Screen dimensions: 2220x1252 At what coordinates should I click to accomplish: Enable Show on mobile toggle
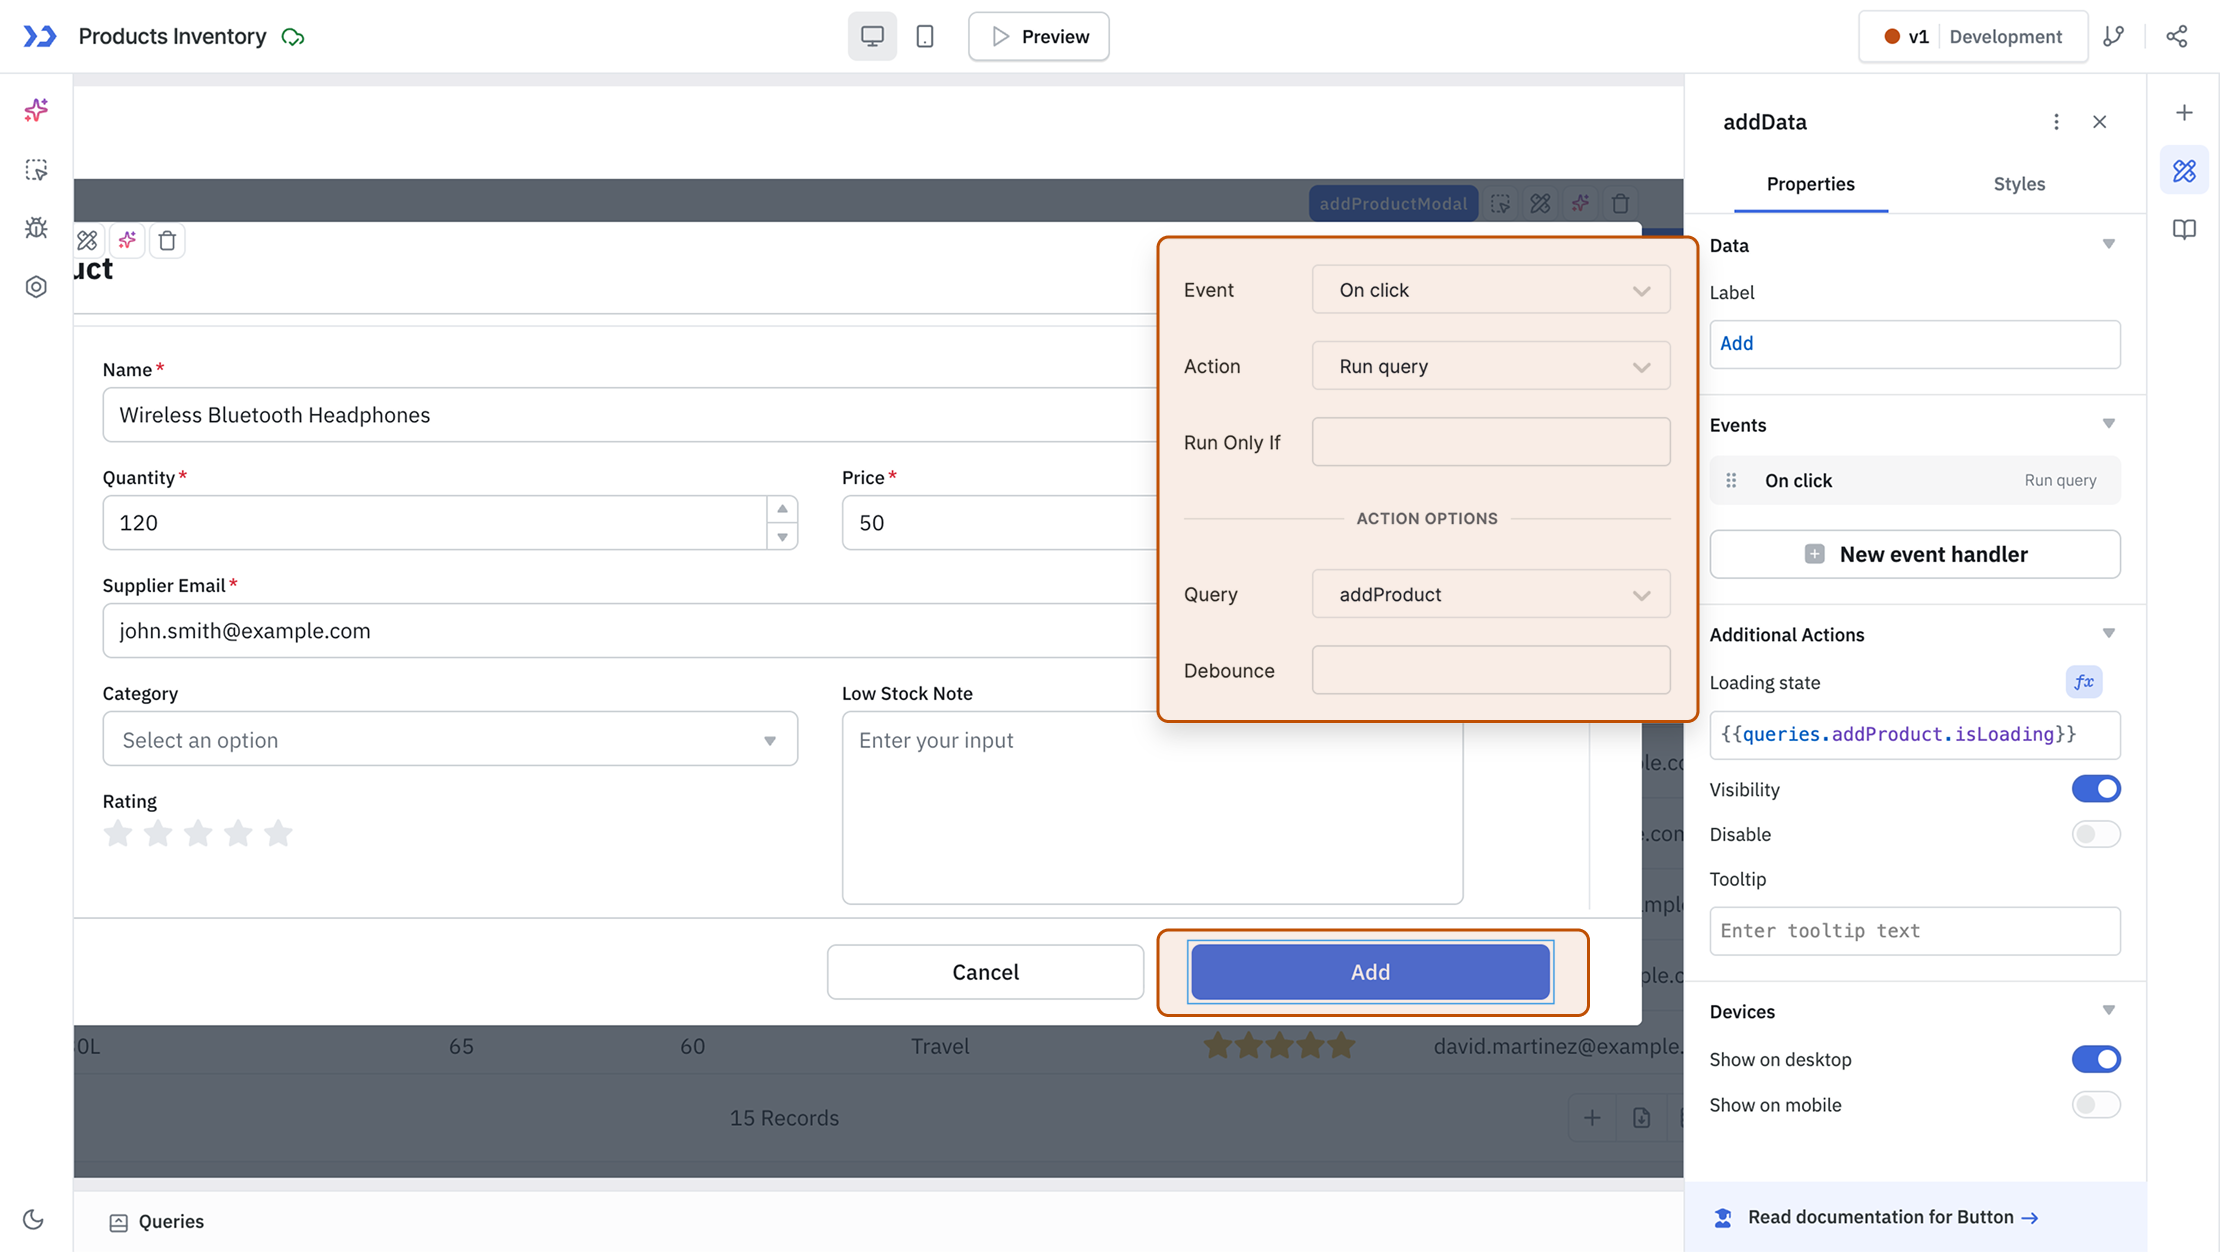coord(2095,1105)
